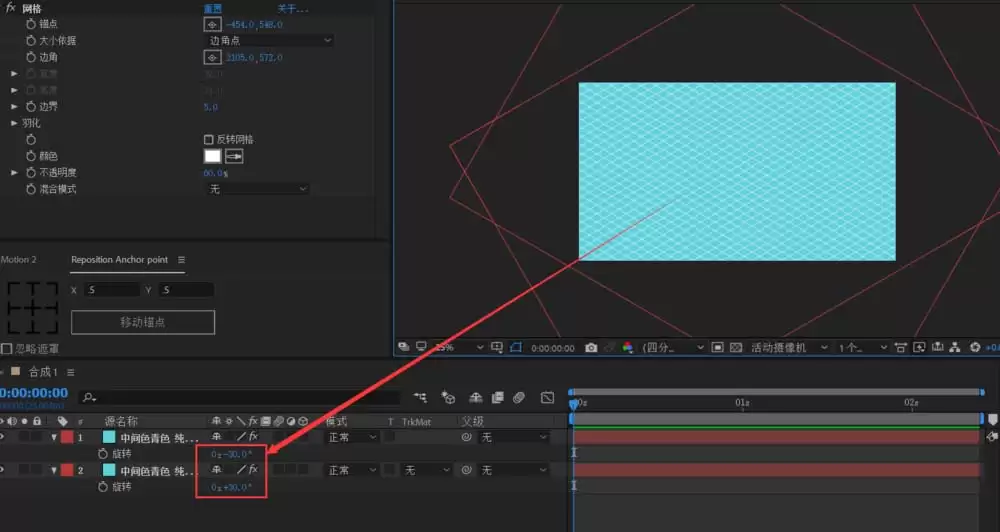Screen dimensions: 1000x532
Task: Toggle effects fx switch on layer 2
Action: (x=253, y=469)
